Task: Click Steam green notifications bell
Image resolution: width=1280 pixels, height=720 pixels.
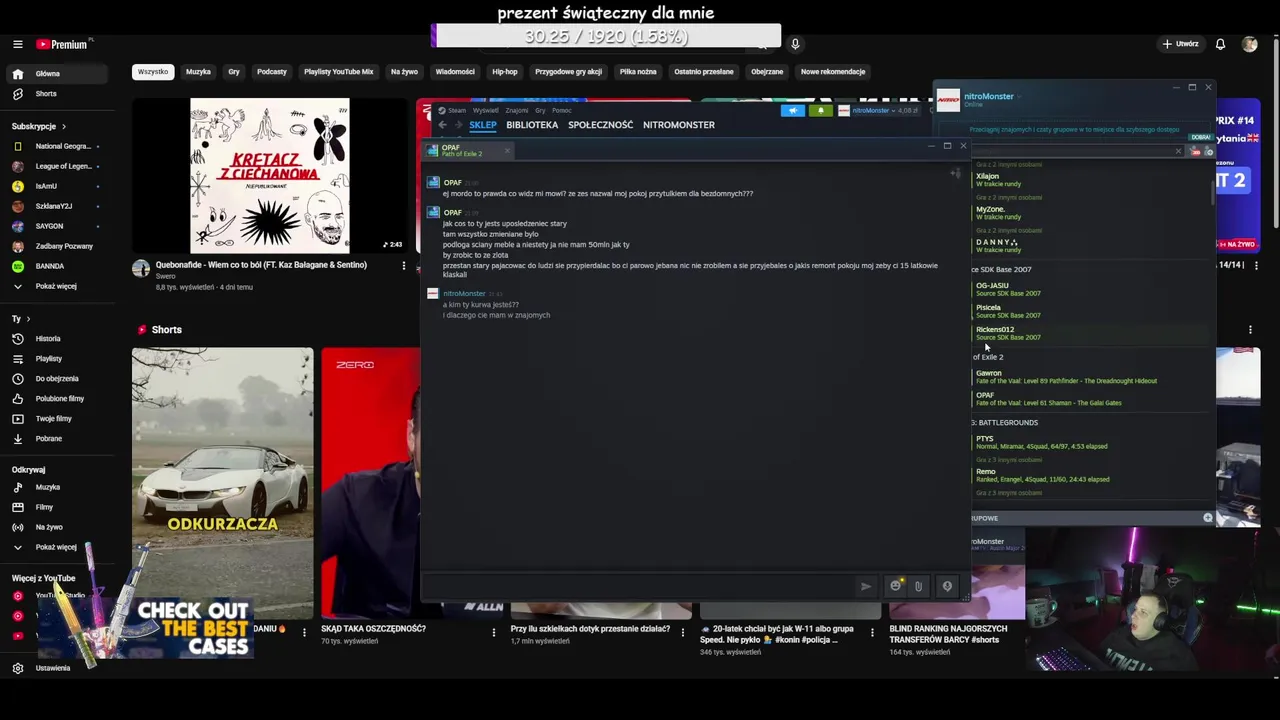Action: tap(821, 110)
